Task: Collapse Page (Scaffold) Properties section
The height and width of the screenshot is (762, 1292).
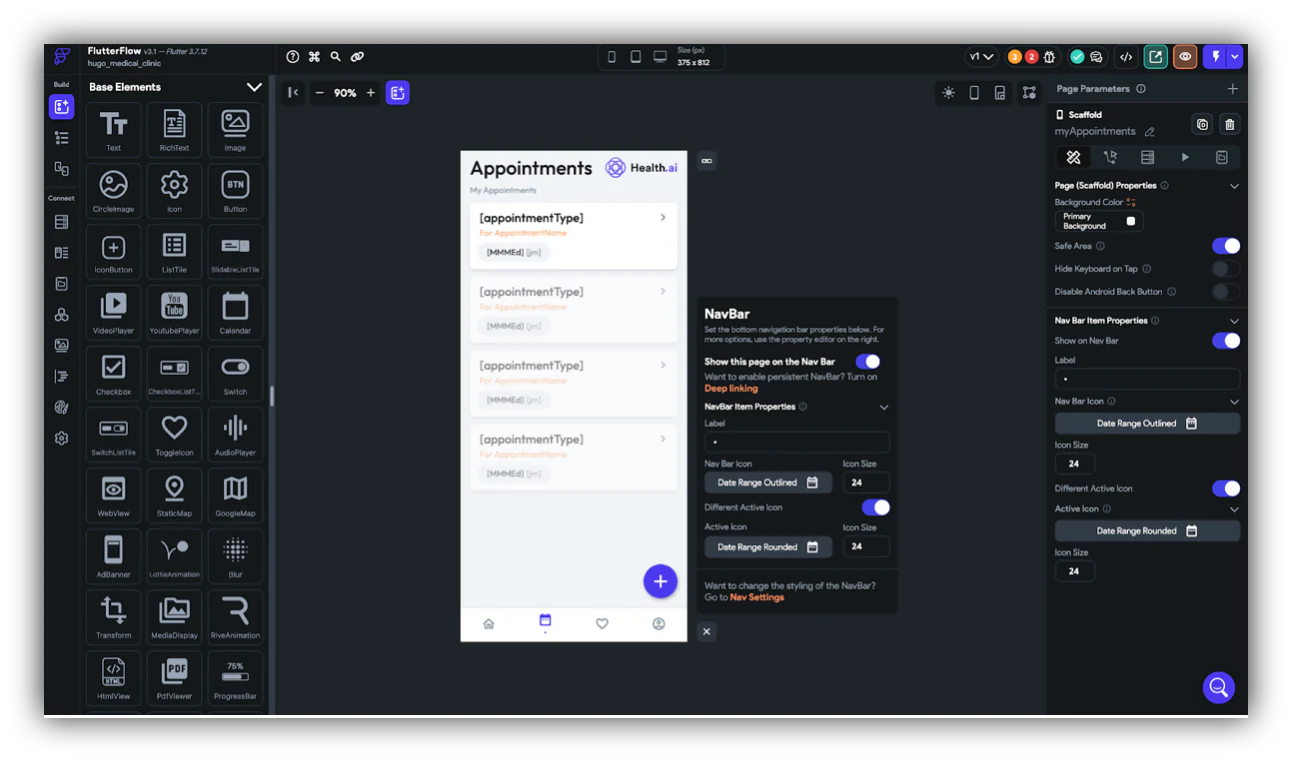Action: [x=1234, y=186]
